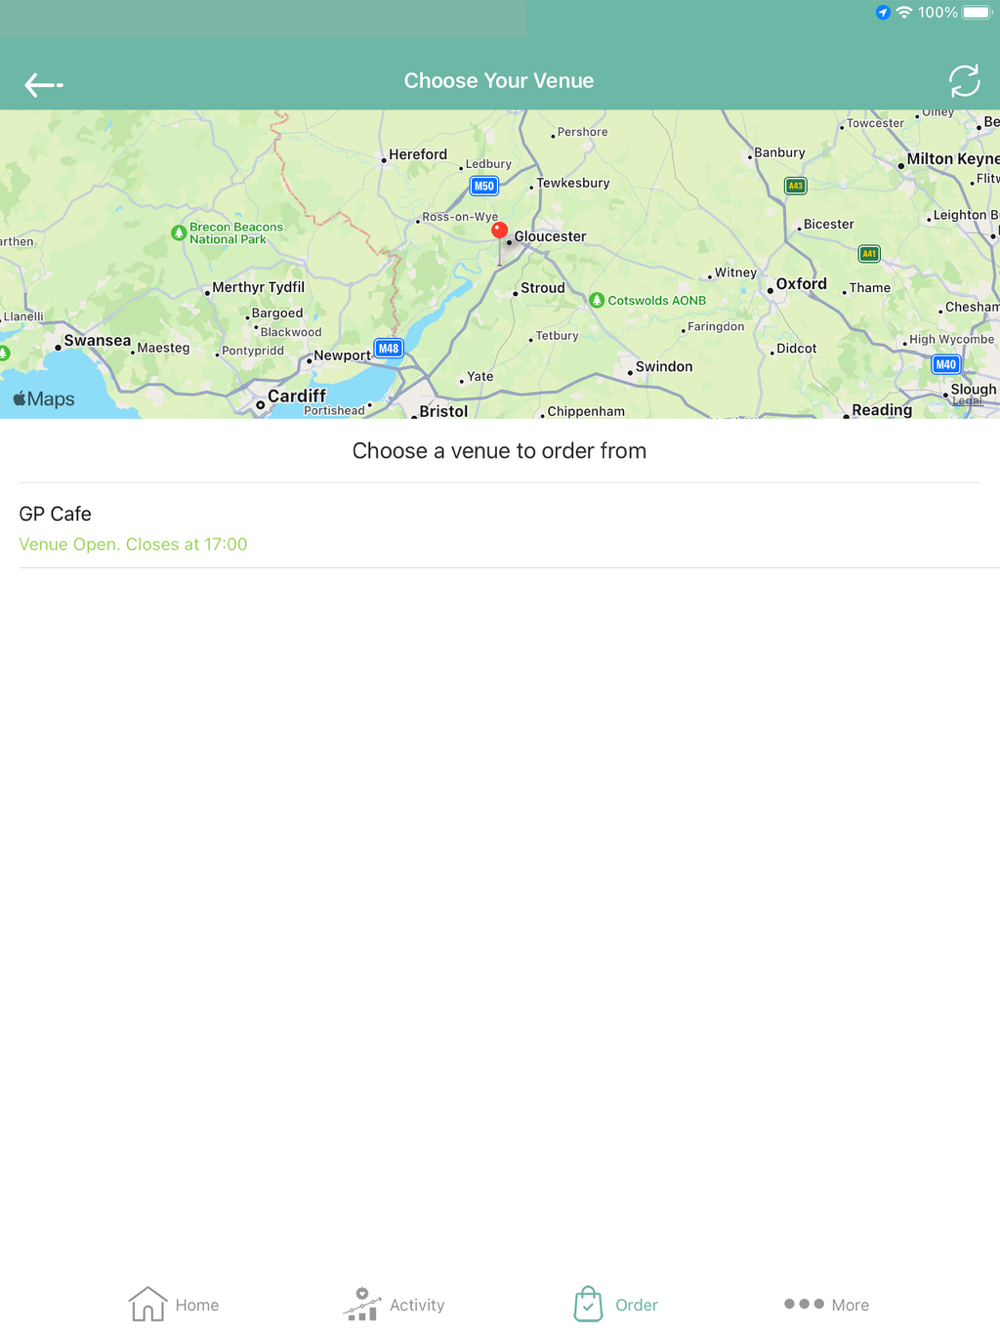
Task: Click the Apple Maps logo
Action: point(44,399)
